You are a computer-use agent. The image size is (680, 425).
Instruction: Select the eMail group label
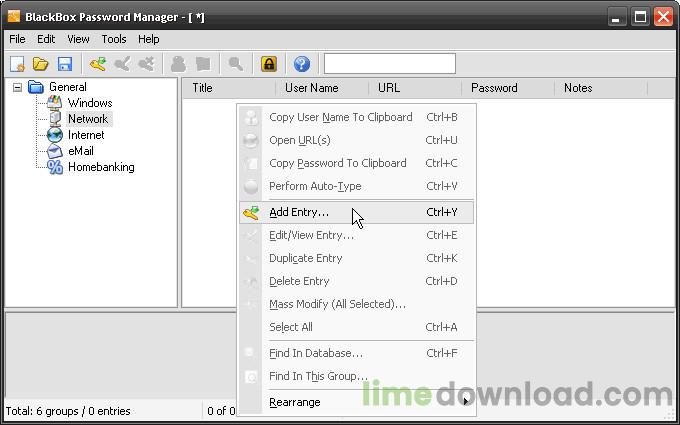(81, 151)
